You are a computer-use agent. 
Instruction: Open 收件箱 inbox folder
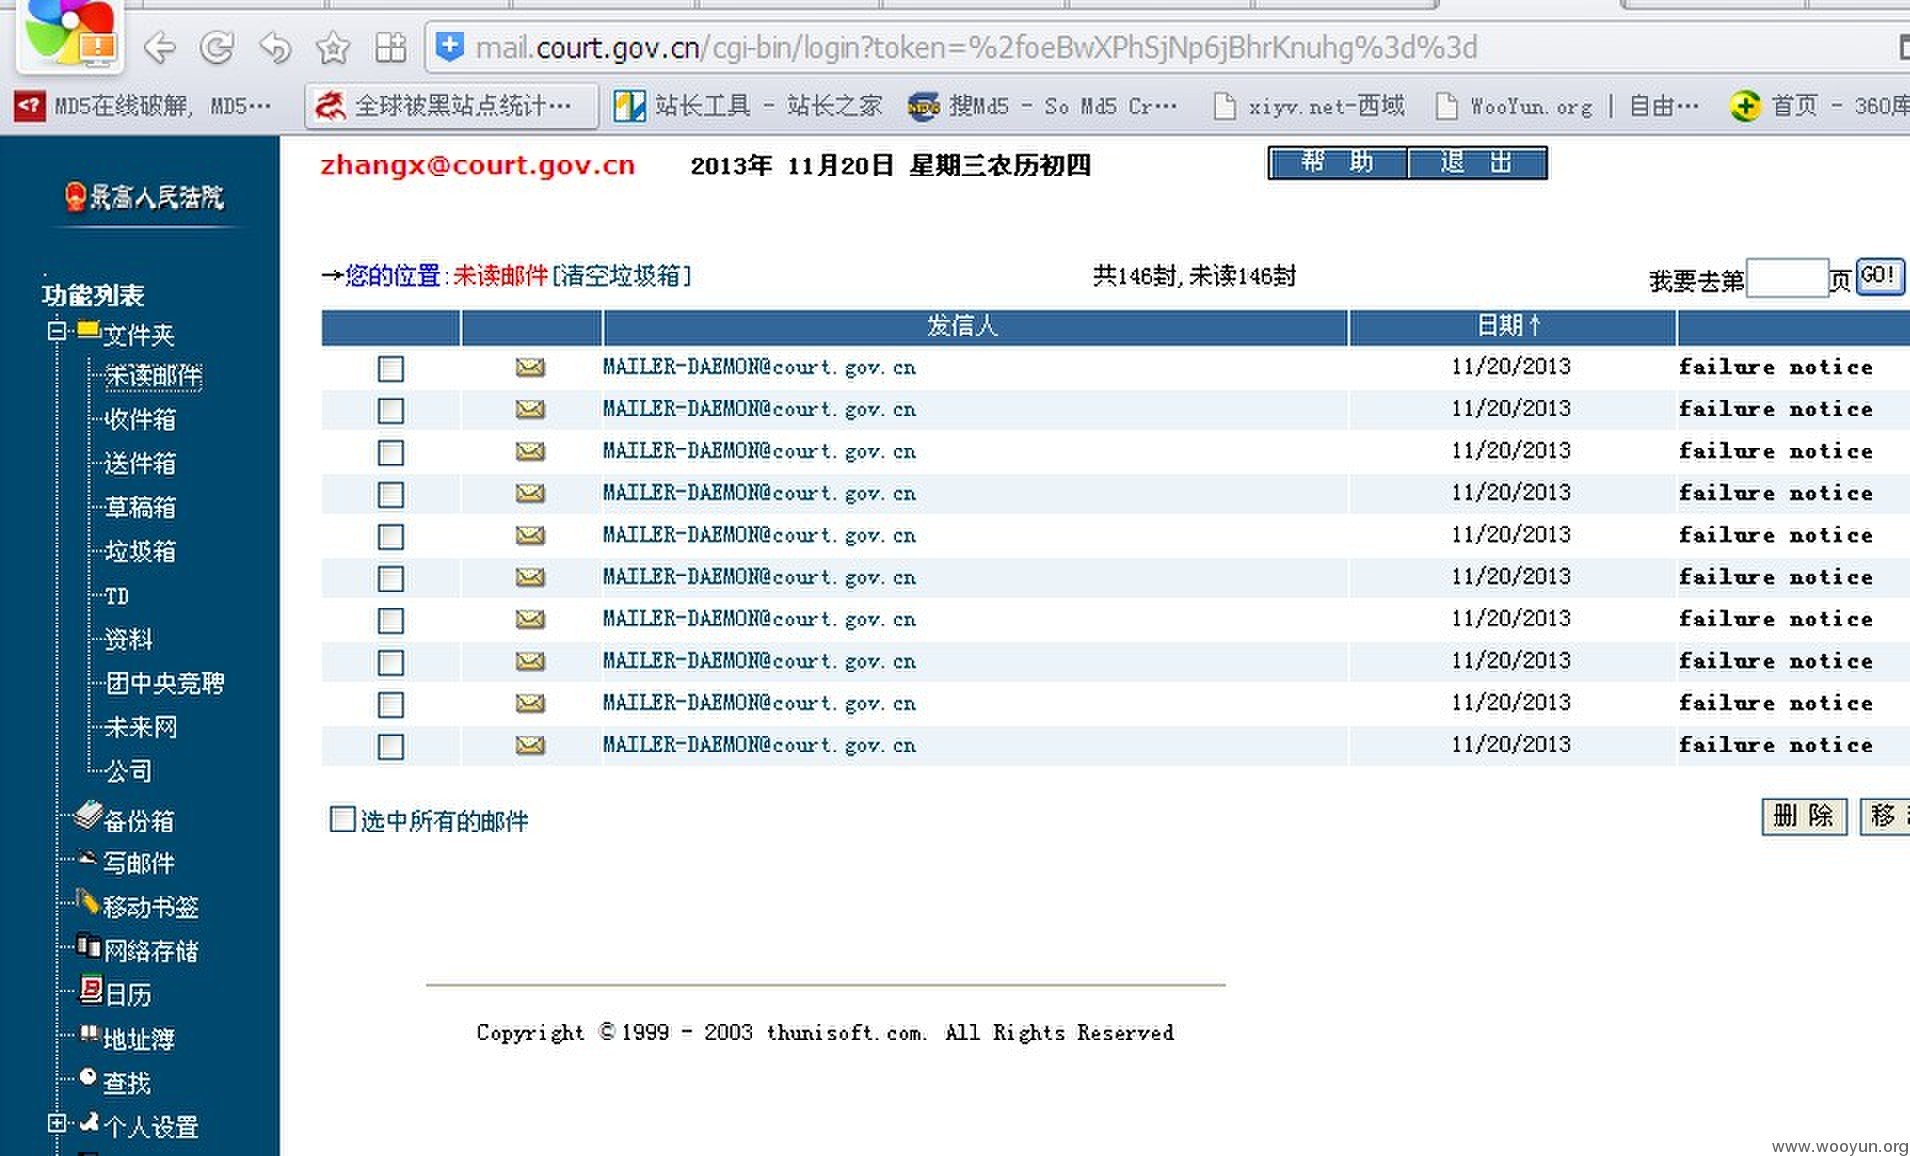coord(140,419)
